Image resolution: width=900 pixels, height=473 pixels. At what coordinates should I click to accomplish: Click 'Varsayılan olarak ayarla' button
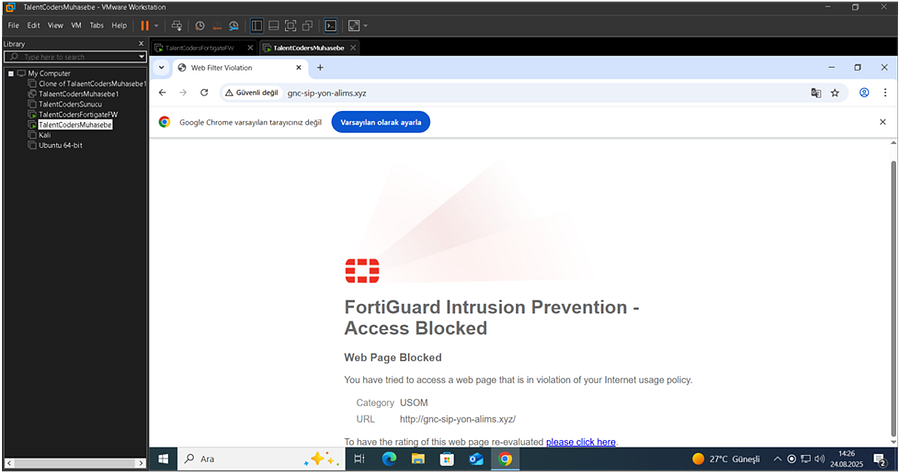tap(381, 122)
